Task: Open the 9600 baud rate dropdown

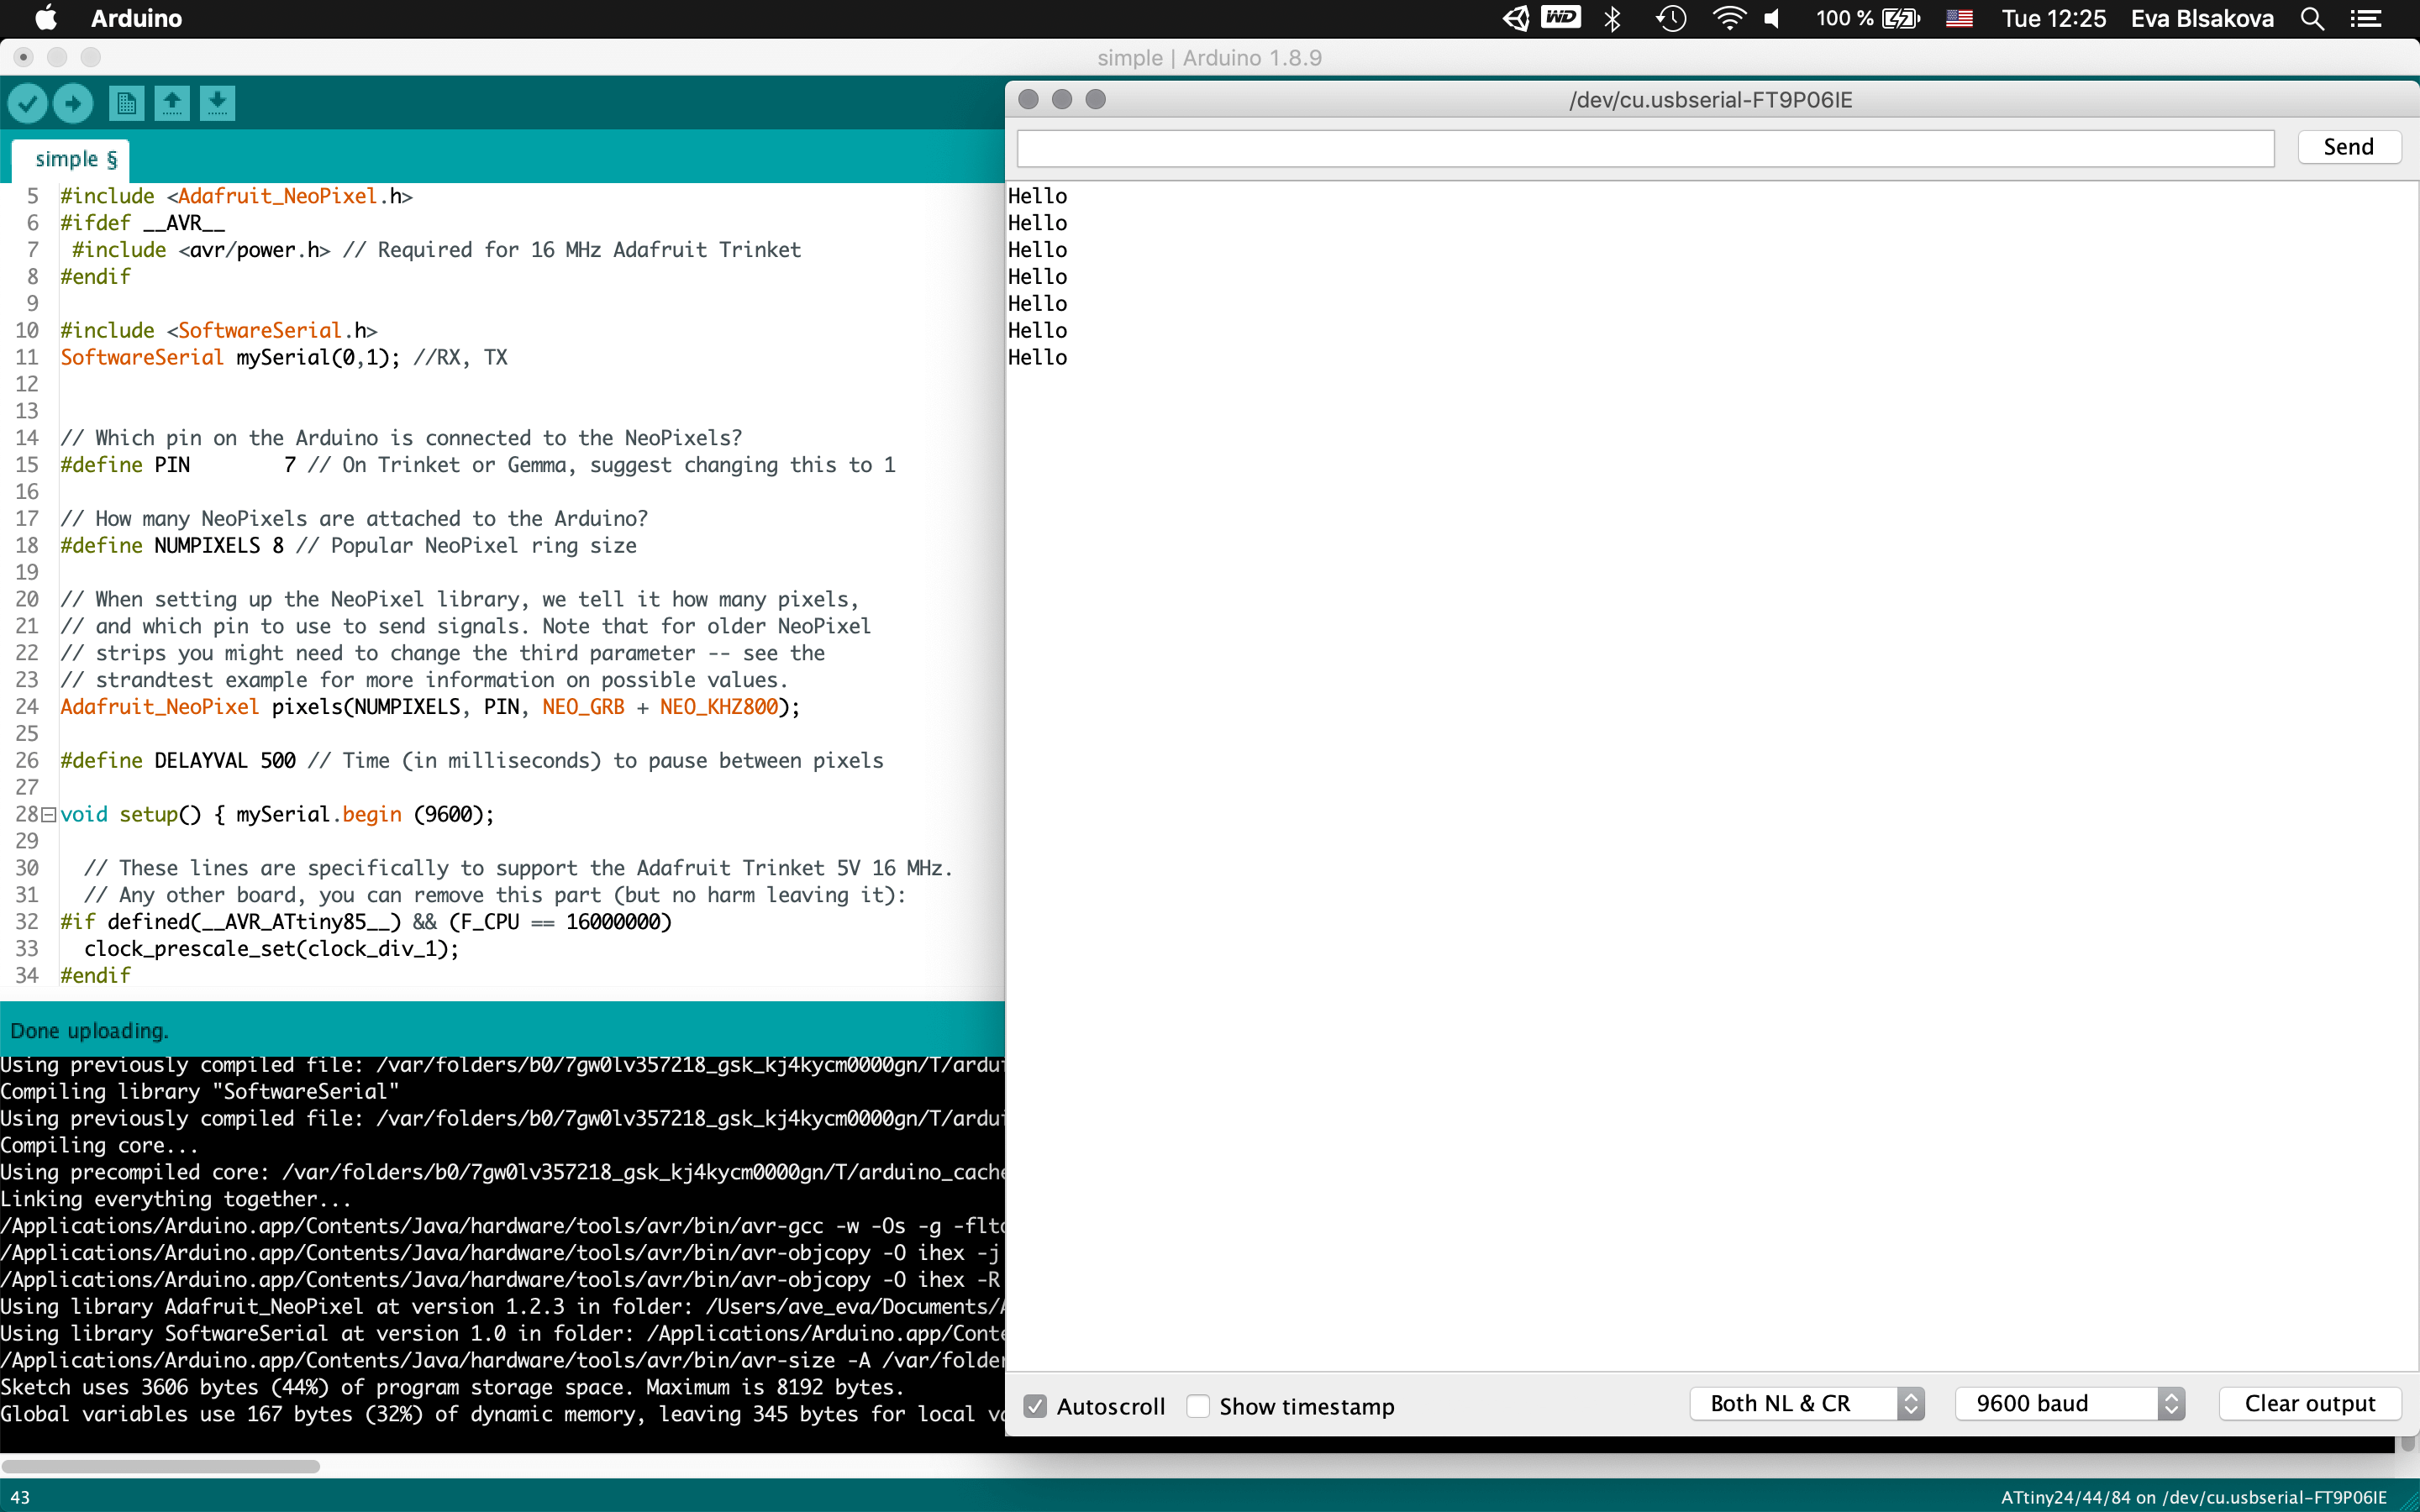Action: (2069, 1403)
